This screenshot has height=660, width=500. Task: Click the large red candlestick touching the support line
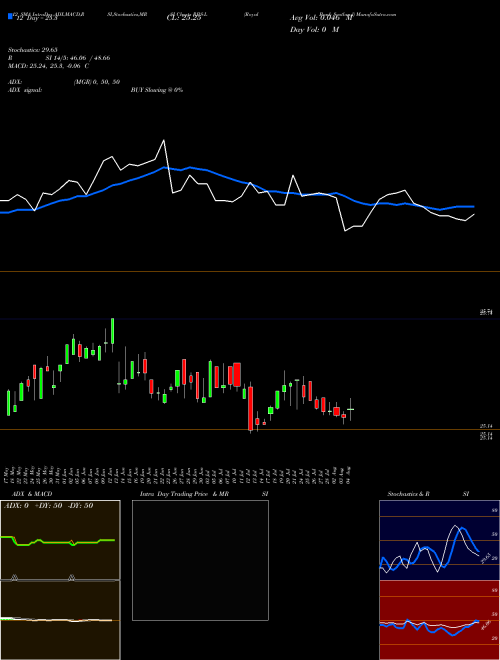pyautogui.click(x=250, y=409)
